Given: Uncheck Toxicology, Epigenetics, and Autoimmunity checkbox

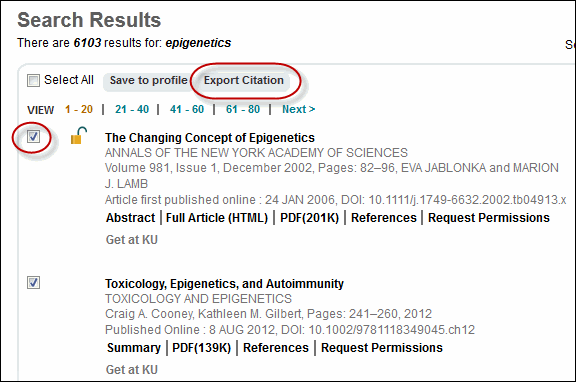Looking at the screenshot, I should pyautogui.click(x=33, y=282).
